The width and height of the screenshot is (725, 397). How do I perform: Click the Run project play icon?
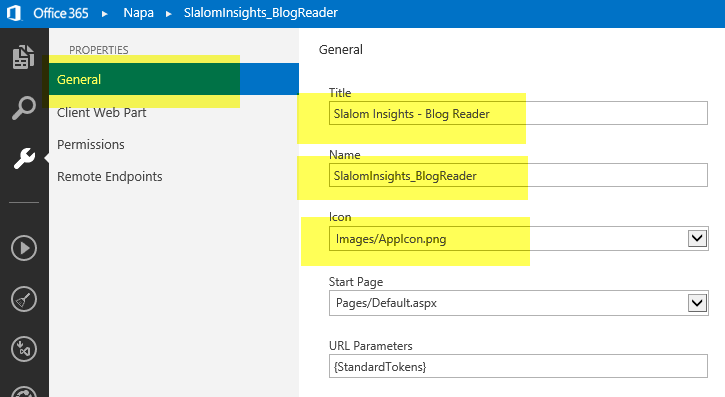24,248
